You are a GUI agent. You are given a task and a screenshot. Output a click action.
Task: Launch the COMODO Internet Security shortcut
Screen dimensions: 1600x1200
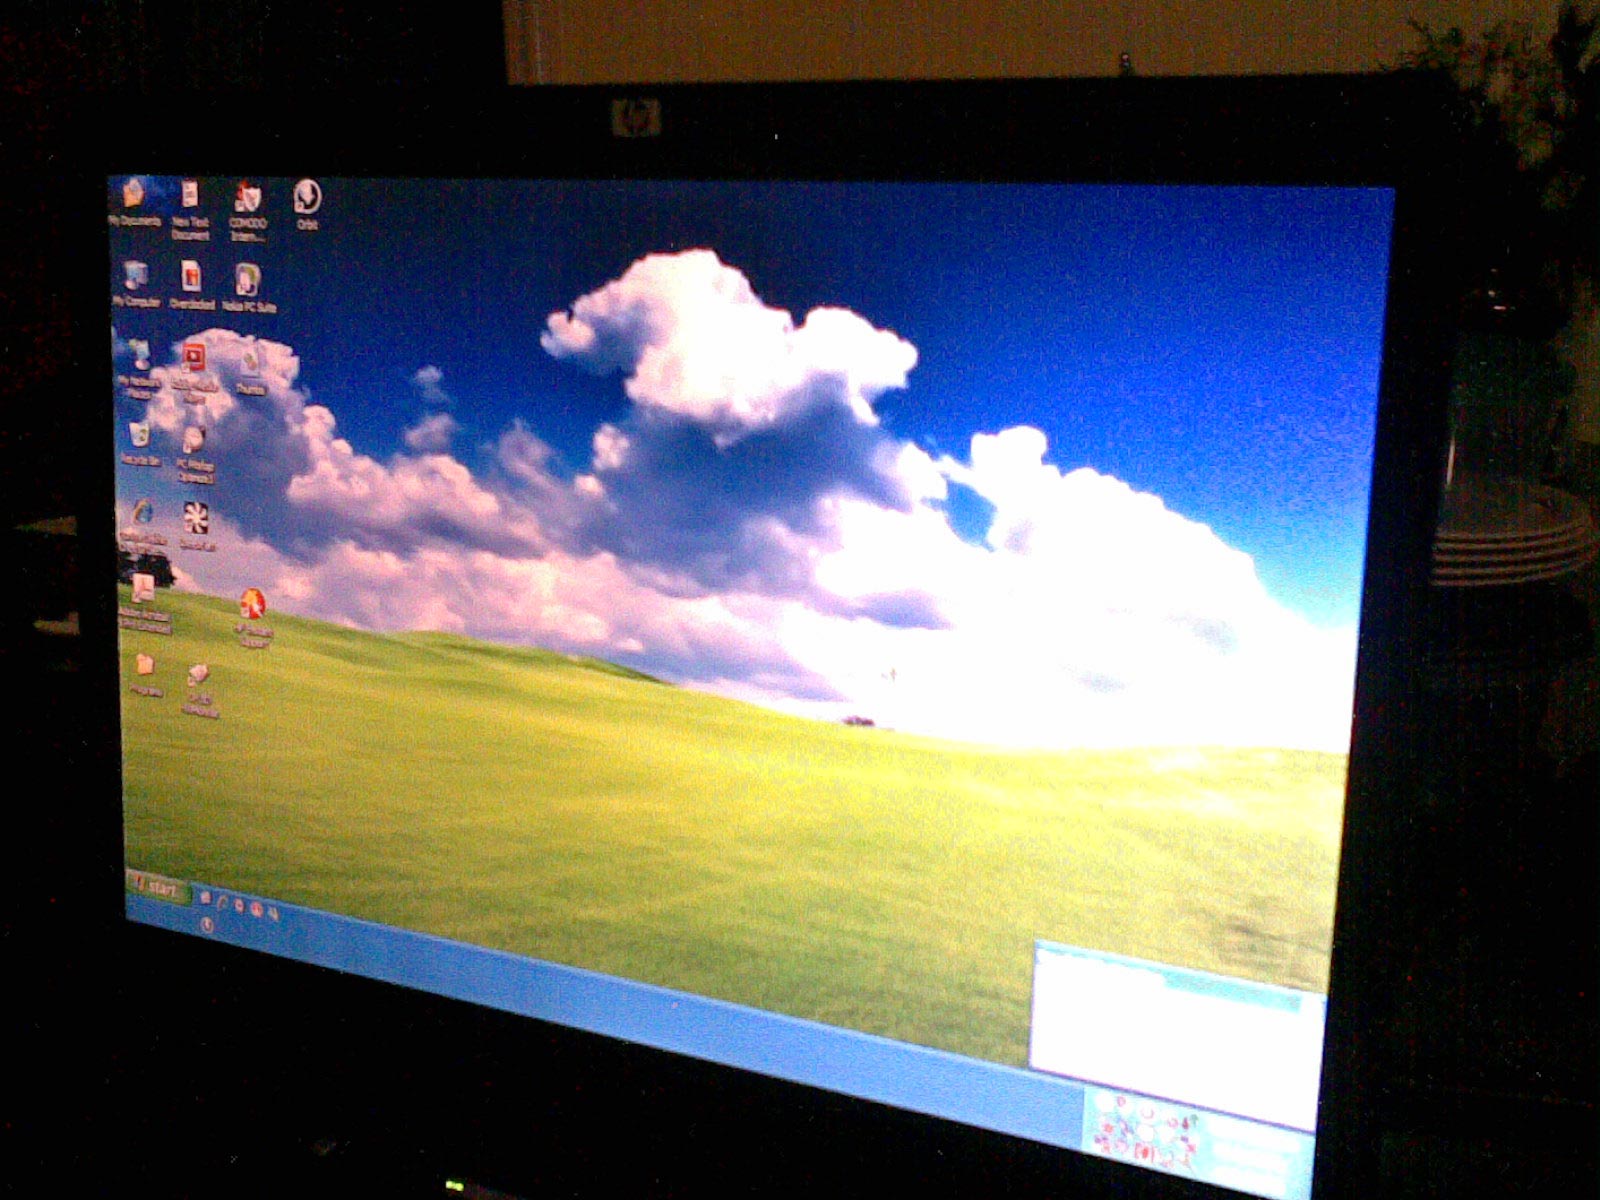[x=247, y=211]
